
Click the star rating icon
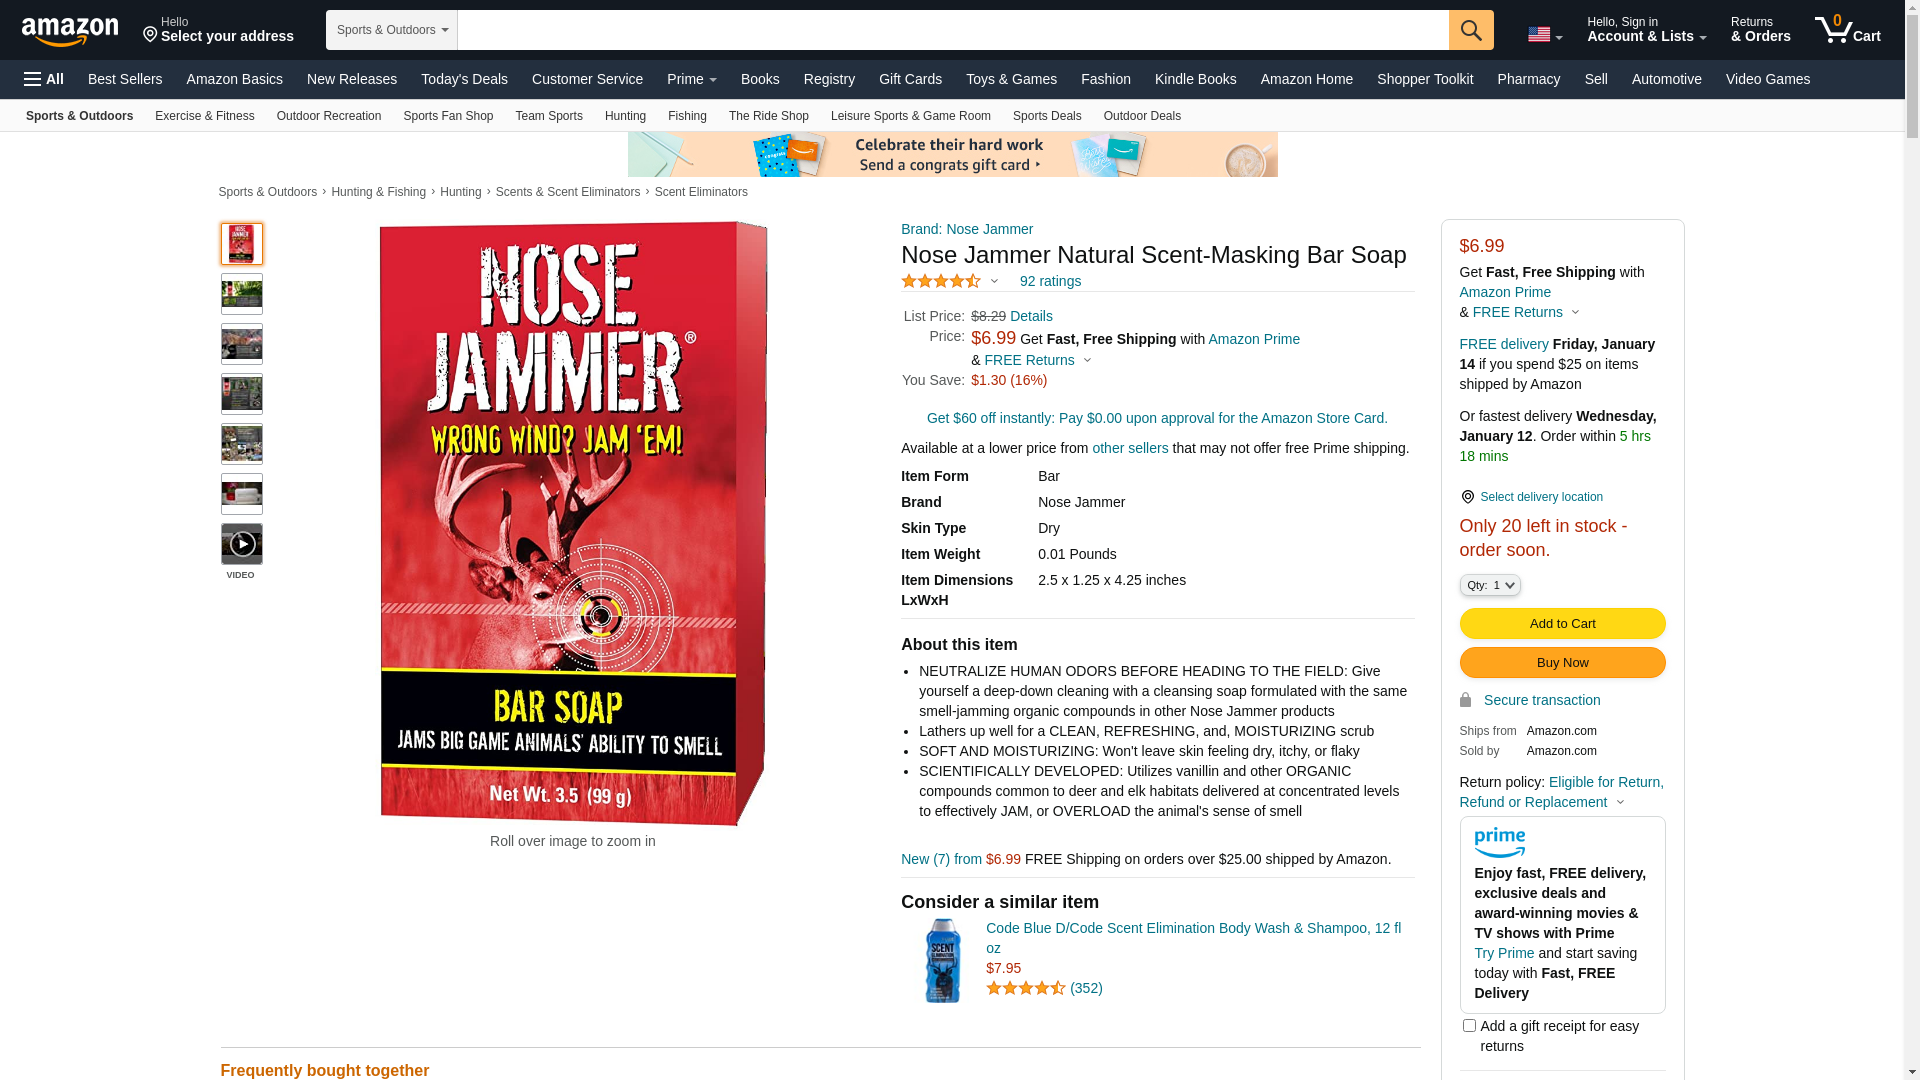coord(941,282)
